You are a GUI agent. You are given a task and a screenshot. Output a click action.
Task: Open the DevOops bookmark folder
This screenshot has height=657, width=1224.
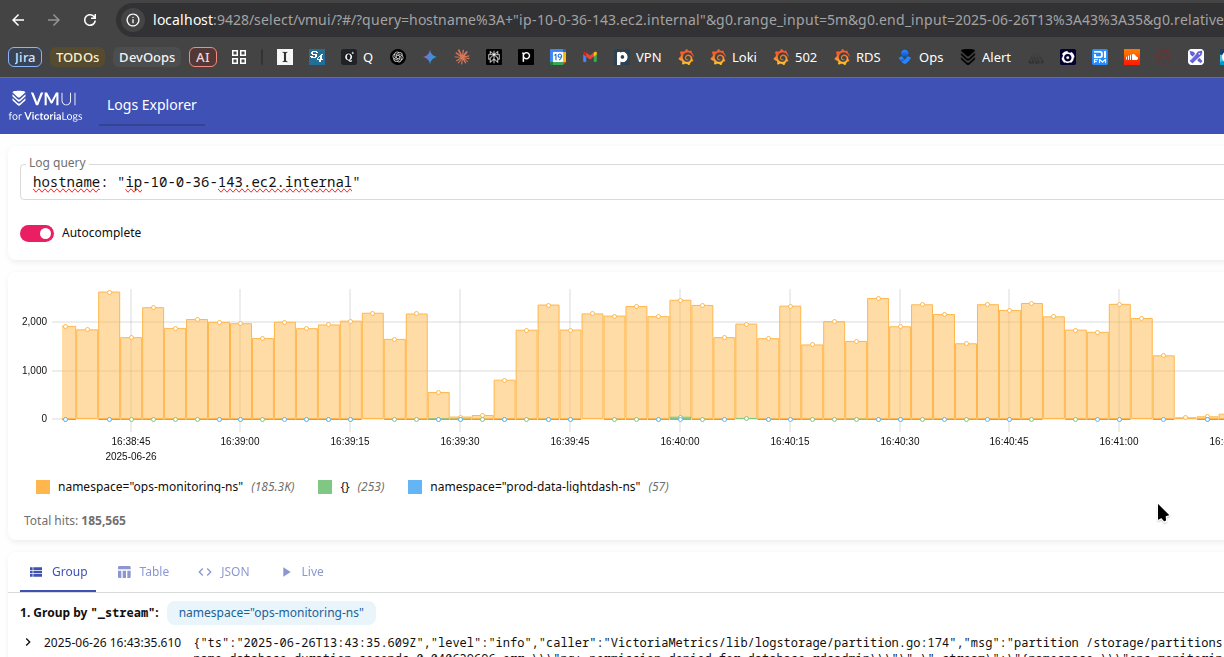(x=147, y=57)
